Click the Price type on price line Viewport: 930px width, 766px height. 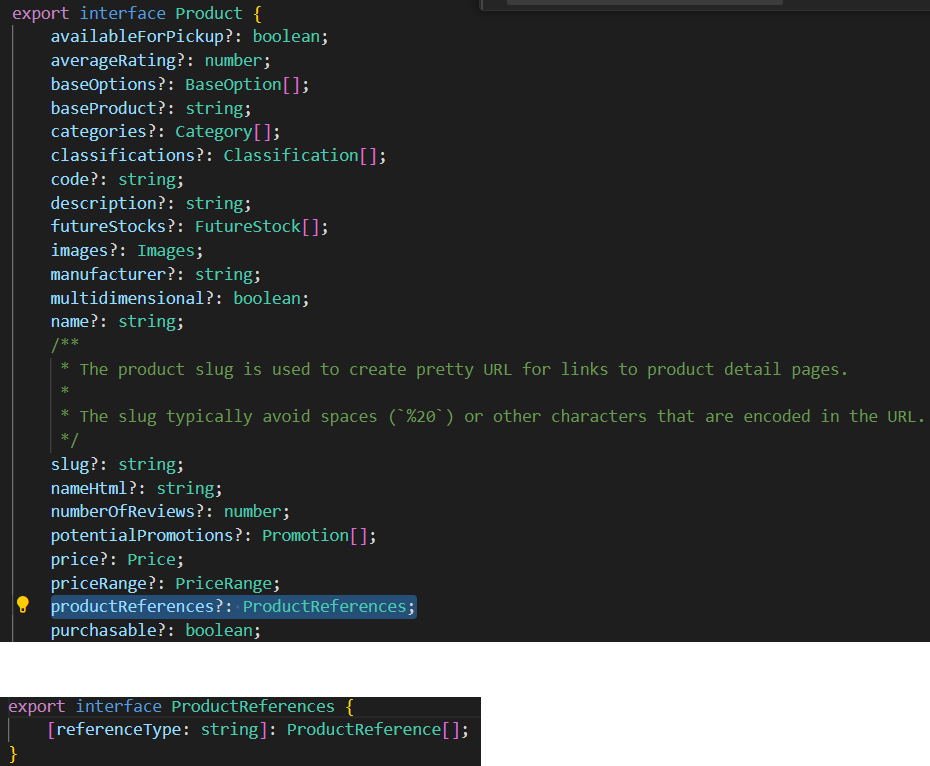click(x=152, y=559)
